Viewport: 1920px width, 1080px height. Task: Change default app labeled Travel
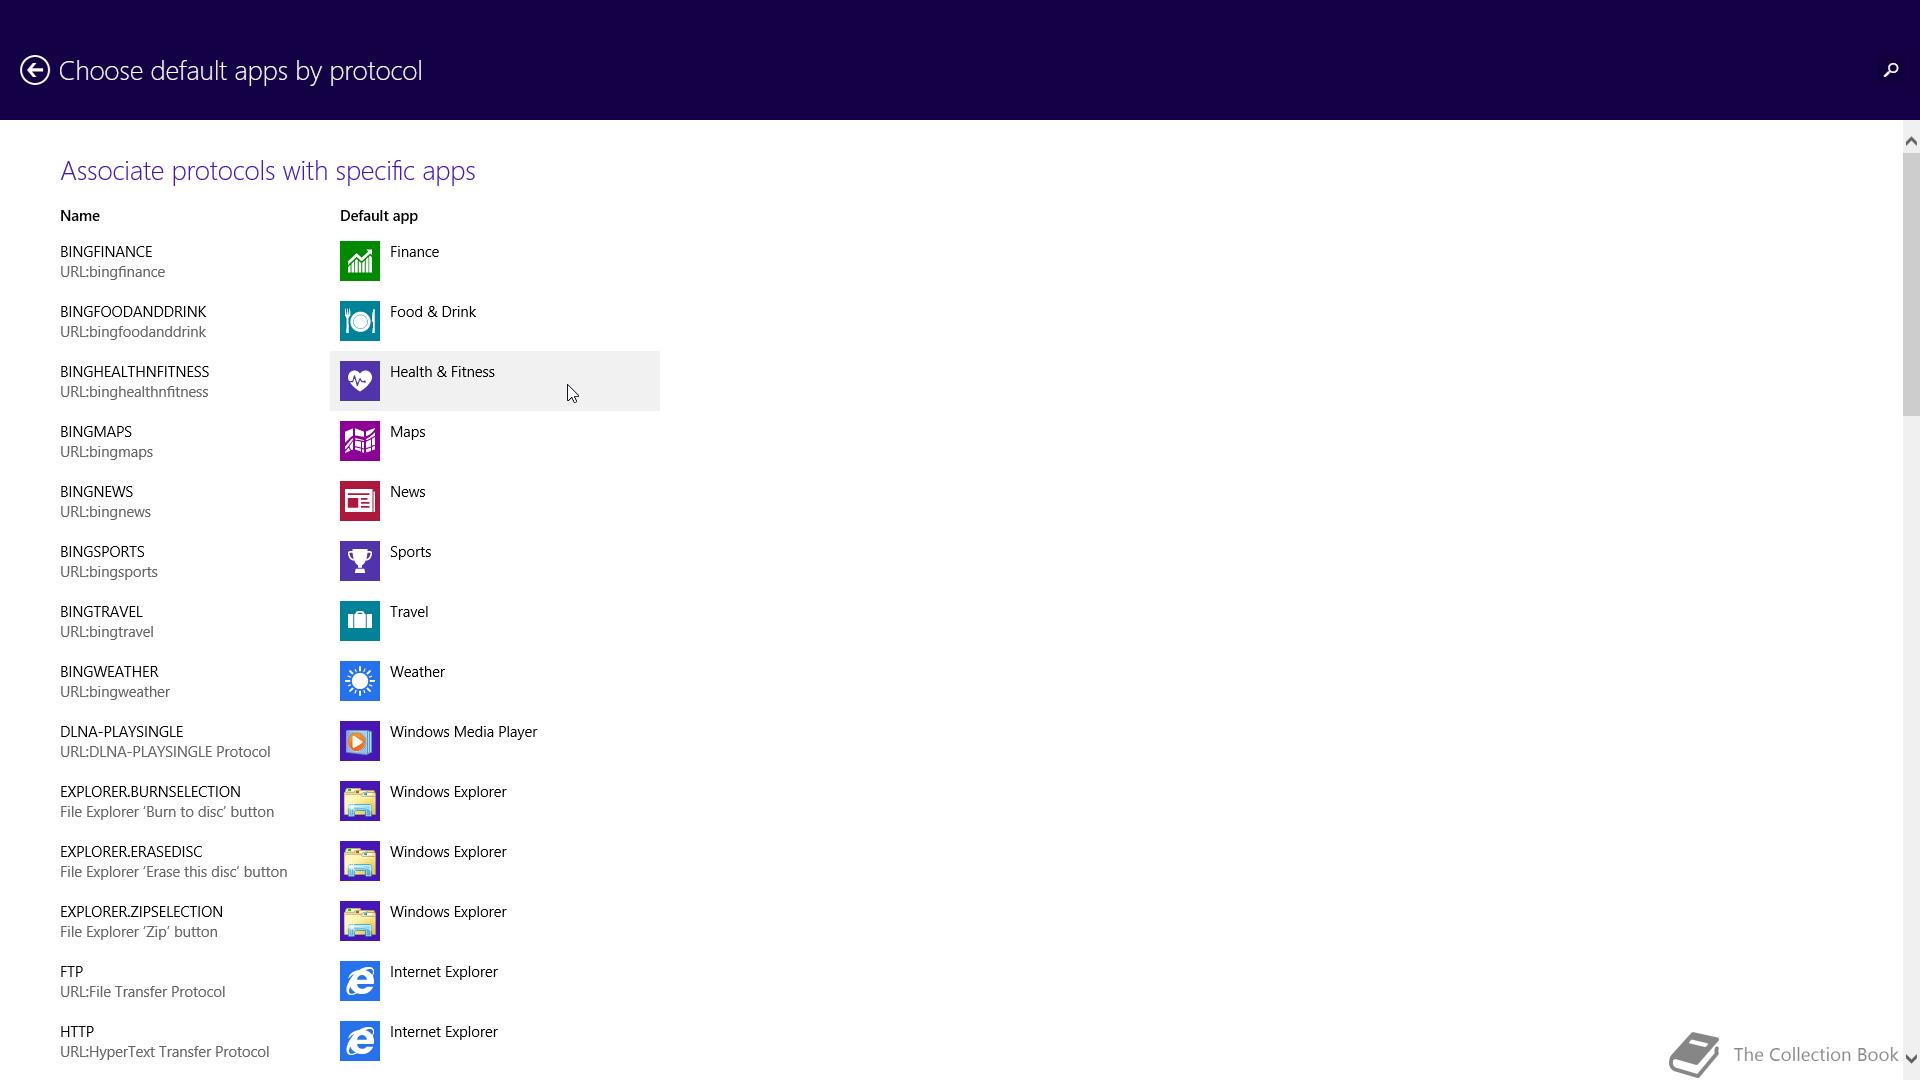click(x=409, y=612)
